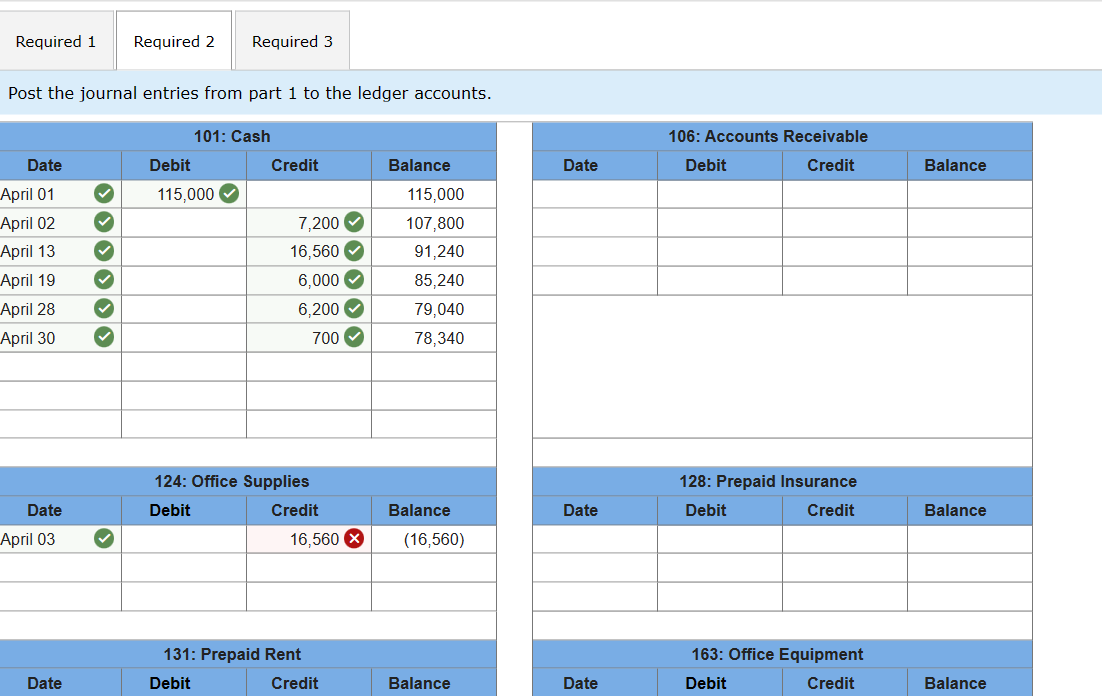Click green check beside 700 credit

[354, 337]
